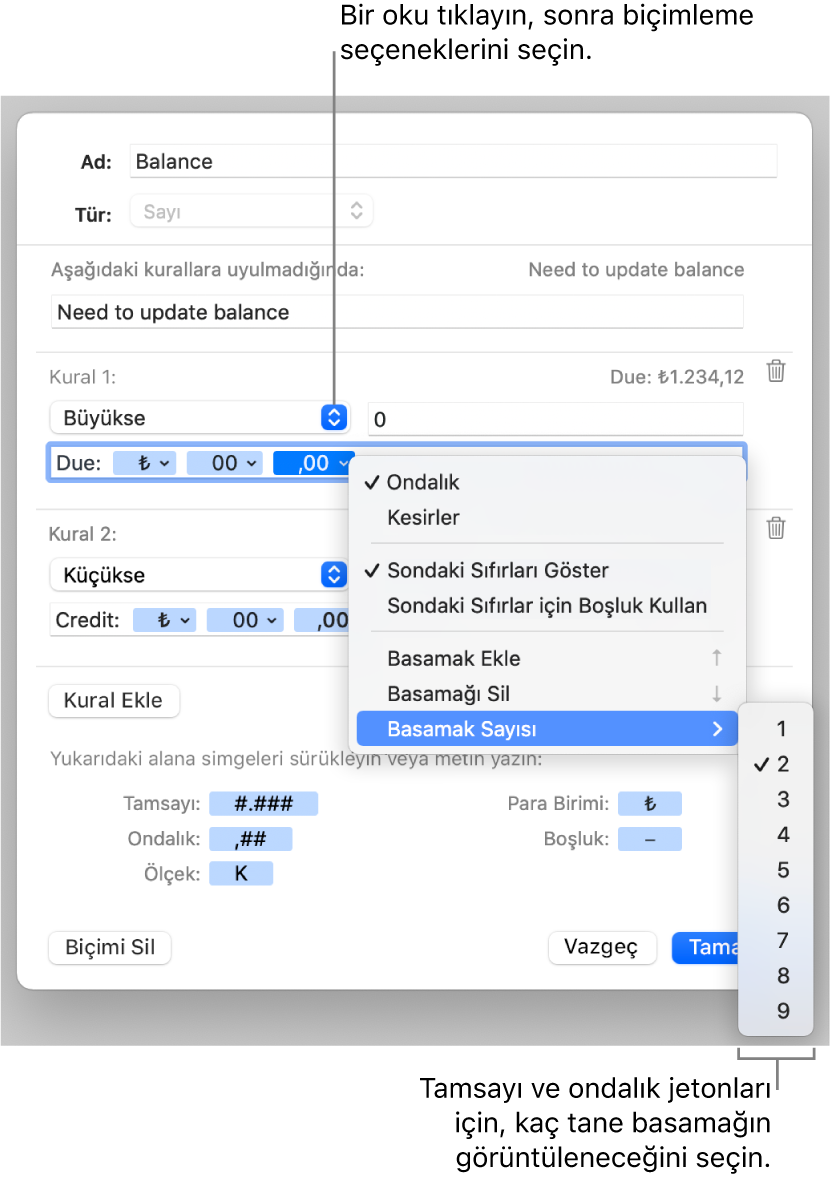Click the Kural Ekle button
The width and height of the screenshot is (830, 1184).
113,701
